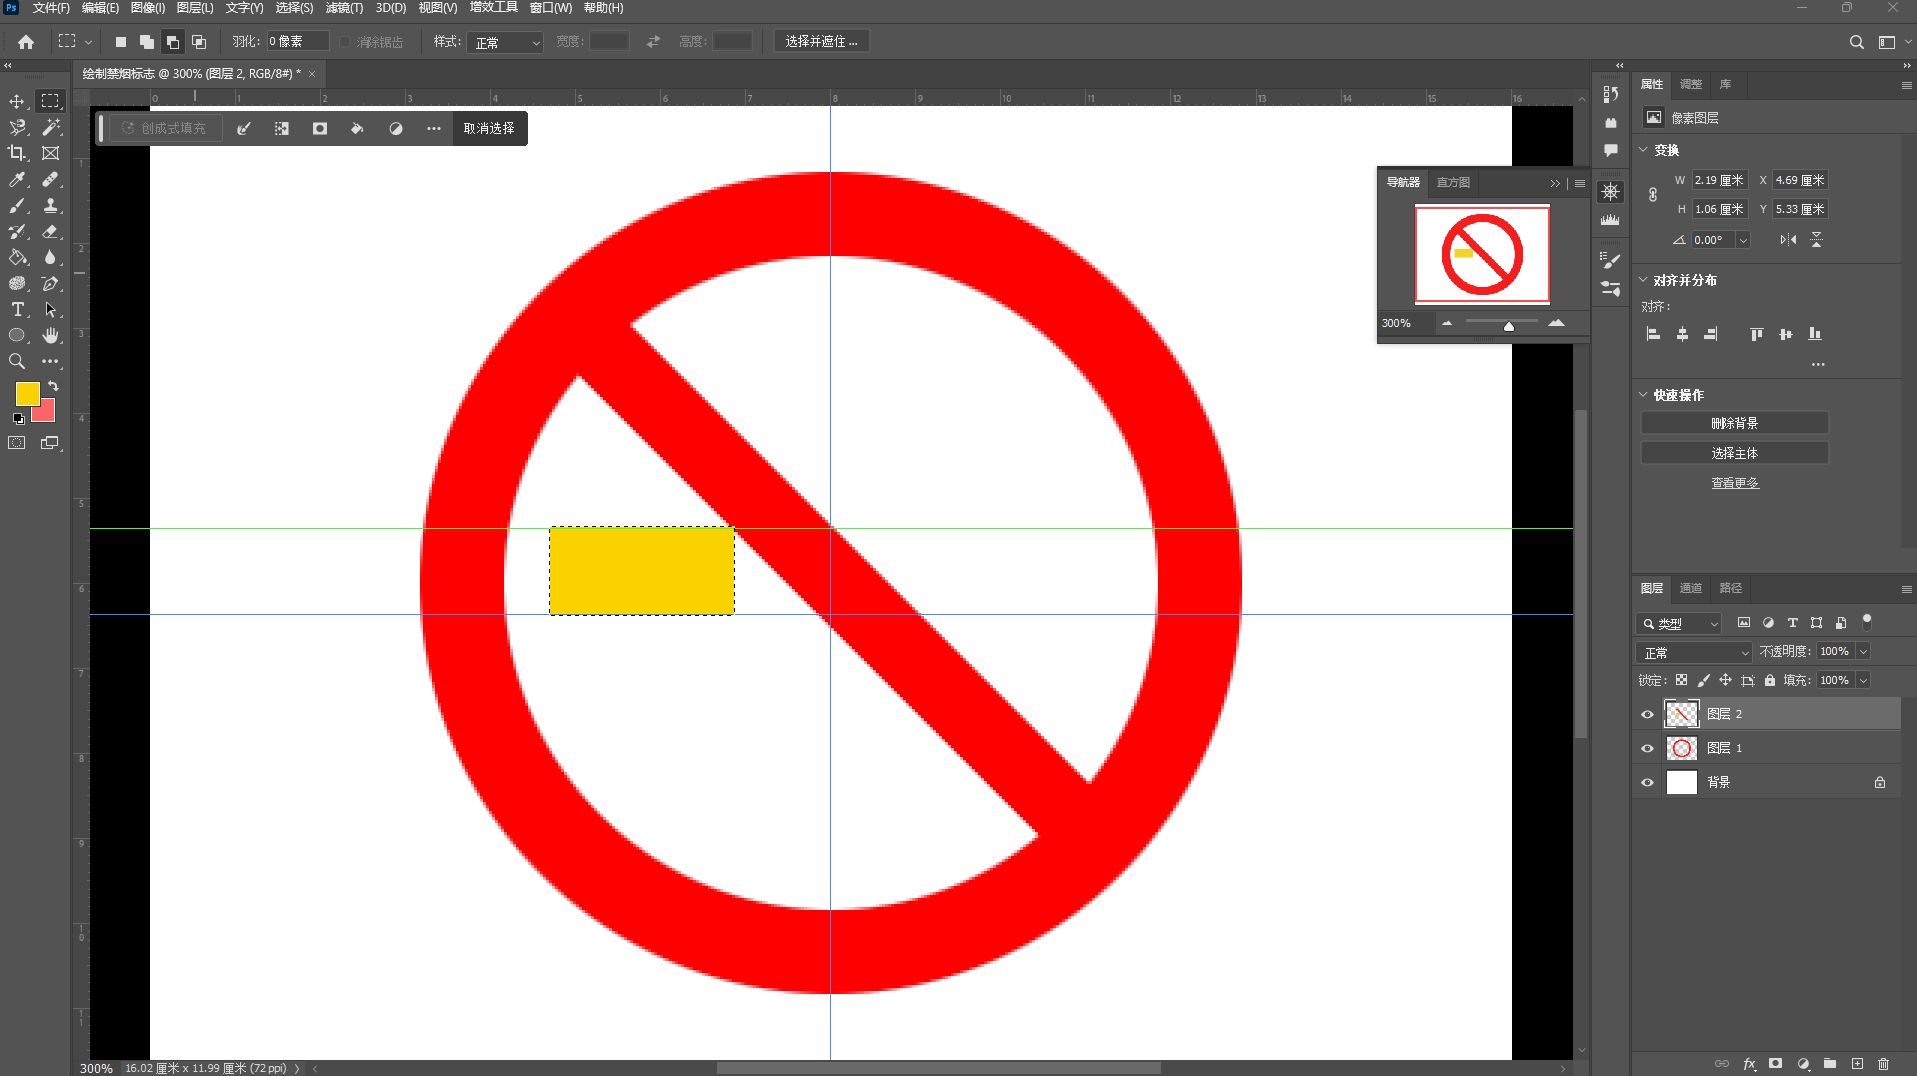The image size is (1917, 1076).
Task: Click the navigator zoom slider handle
Action: [x=1508, y=326]
